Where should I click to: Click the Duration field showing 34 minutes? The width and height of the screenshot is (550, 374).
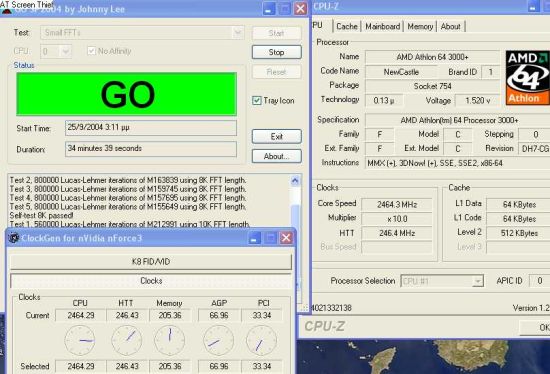151,149
